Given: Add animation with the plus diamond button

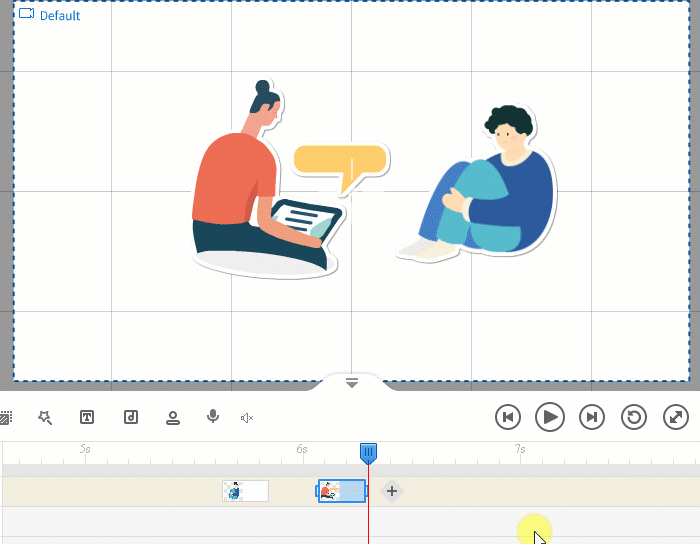Looking at the screenshot, I should (392, 491).
